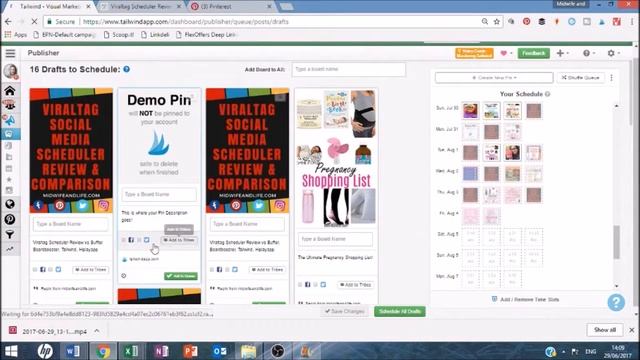Screen dimensions: 640x360
Task: Open Word from the Windows taskbar
Action: pos(73,351)
